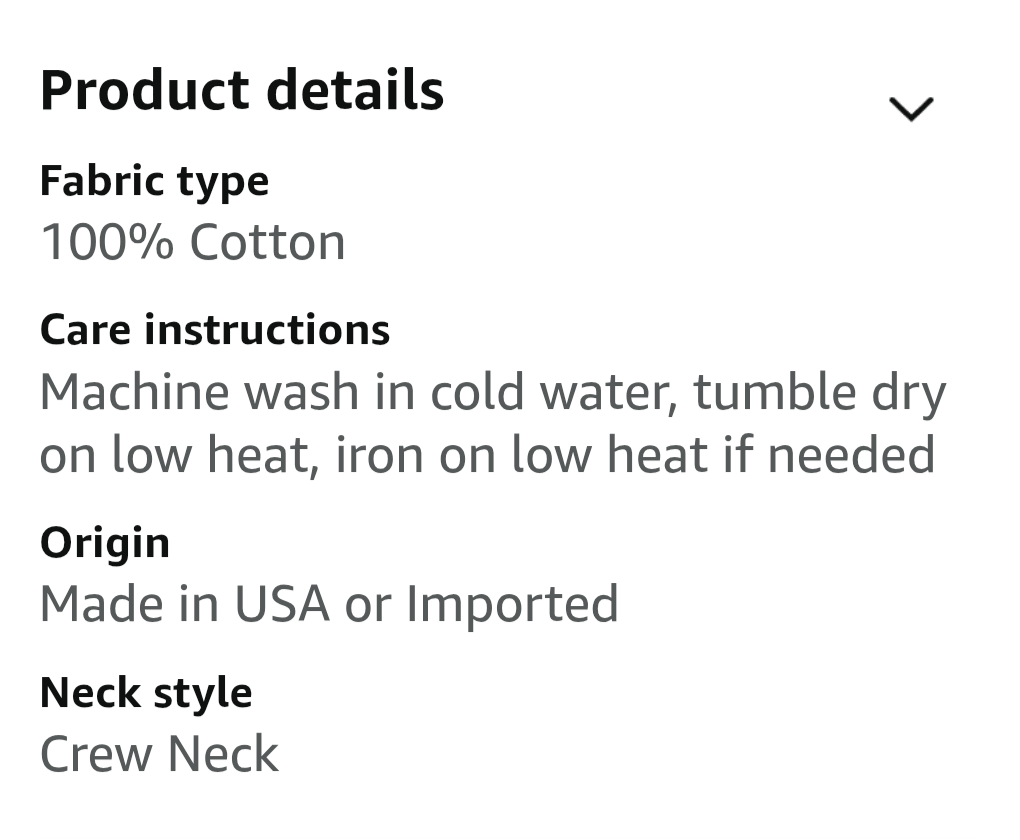Click the Product details heading
The image size is (1020, 840).
[242, 91]
